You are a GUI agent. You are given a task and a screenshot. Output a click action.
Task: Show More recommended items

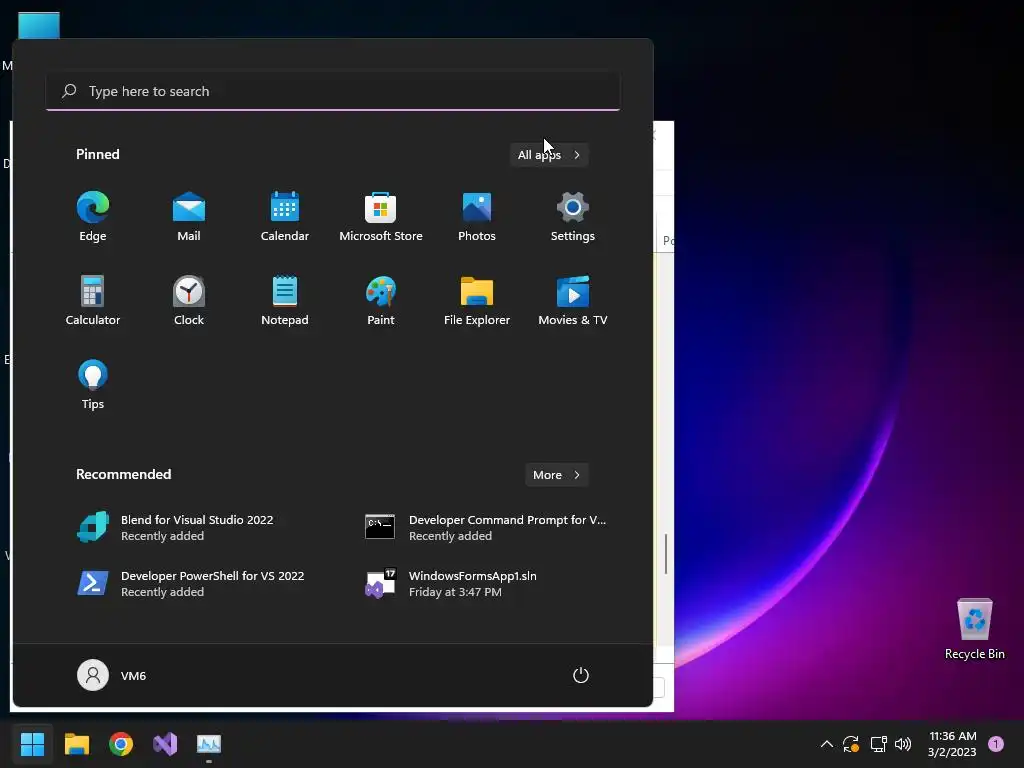click(x=556, y=475)
